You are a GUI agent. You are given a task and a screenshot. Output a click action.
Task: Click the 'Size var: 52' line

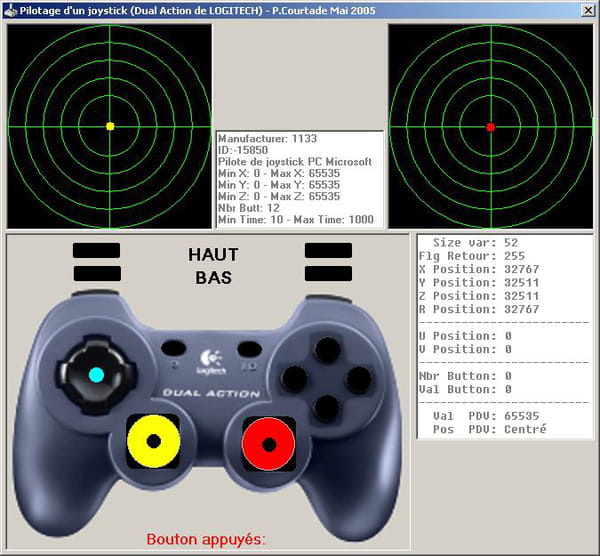475,243
